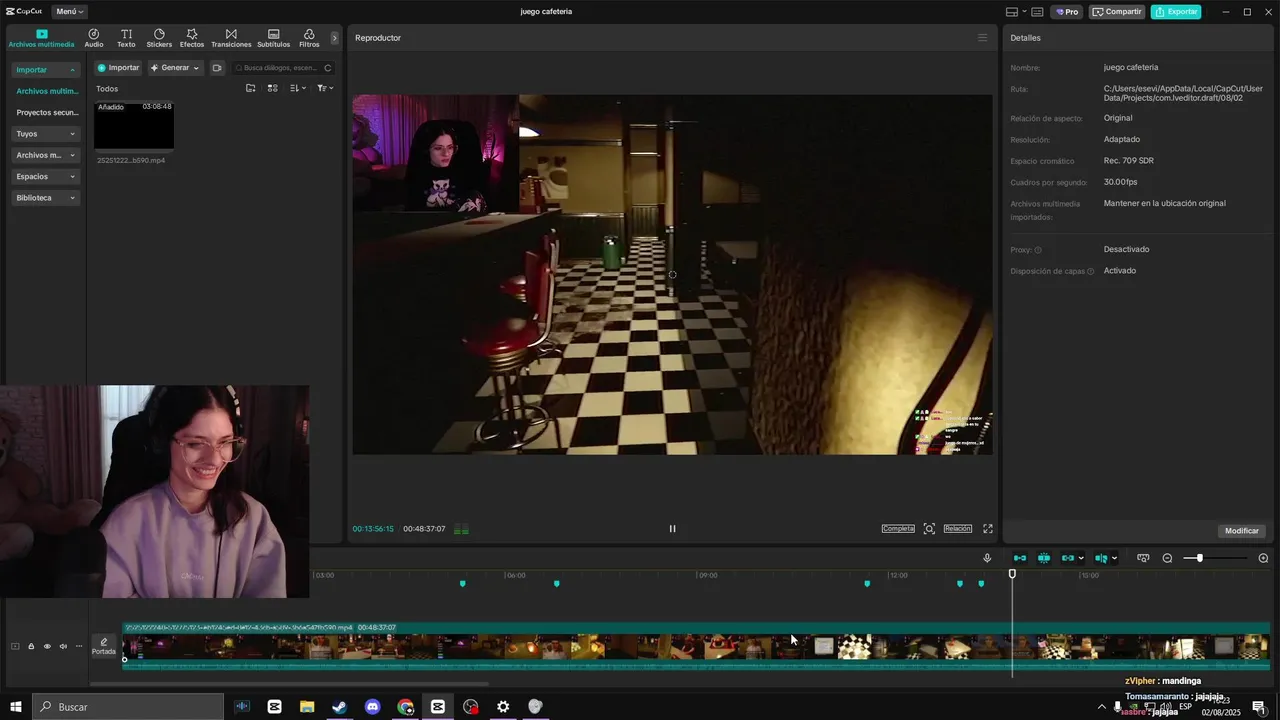1280x720 pixels.
Task: Click the Completa quality button
Action: [898, 529]
